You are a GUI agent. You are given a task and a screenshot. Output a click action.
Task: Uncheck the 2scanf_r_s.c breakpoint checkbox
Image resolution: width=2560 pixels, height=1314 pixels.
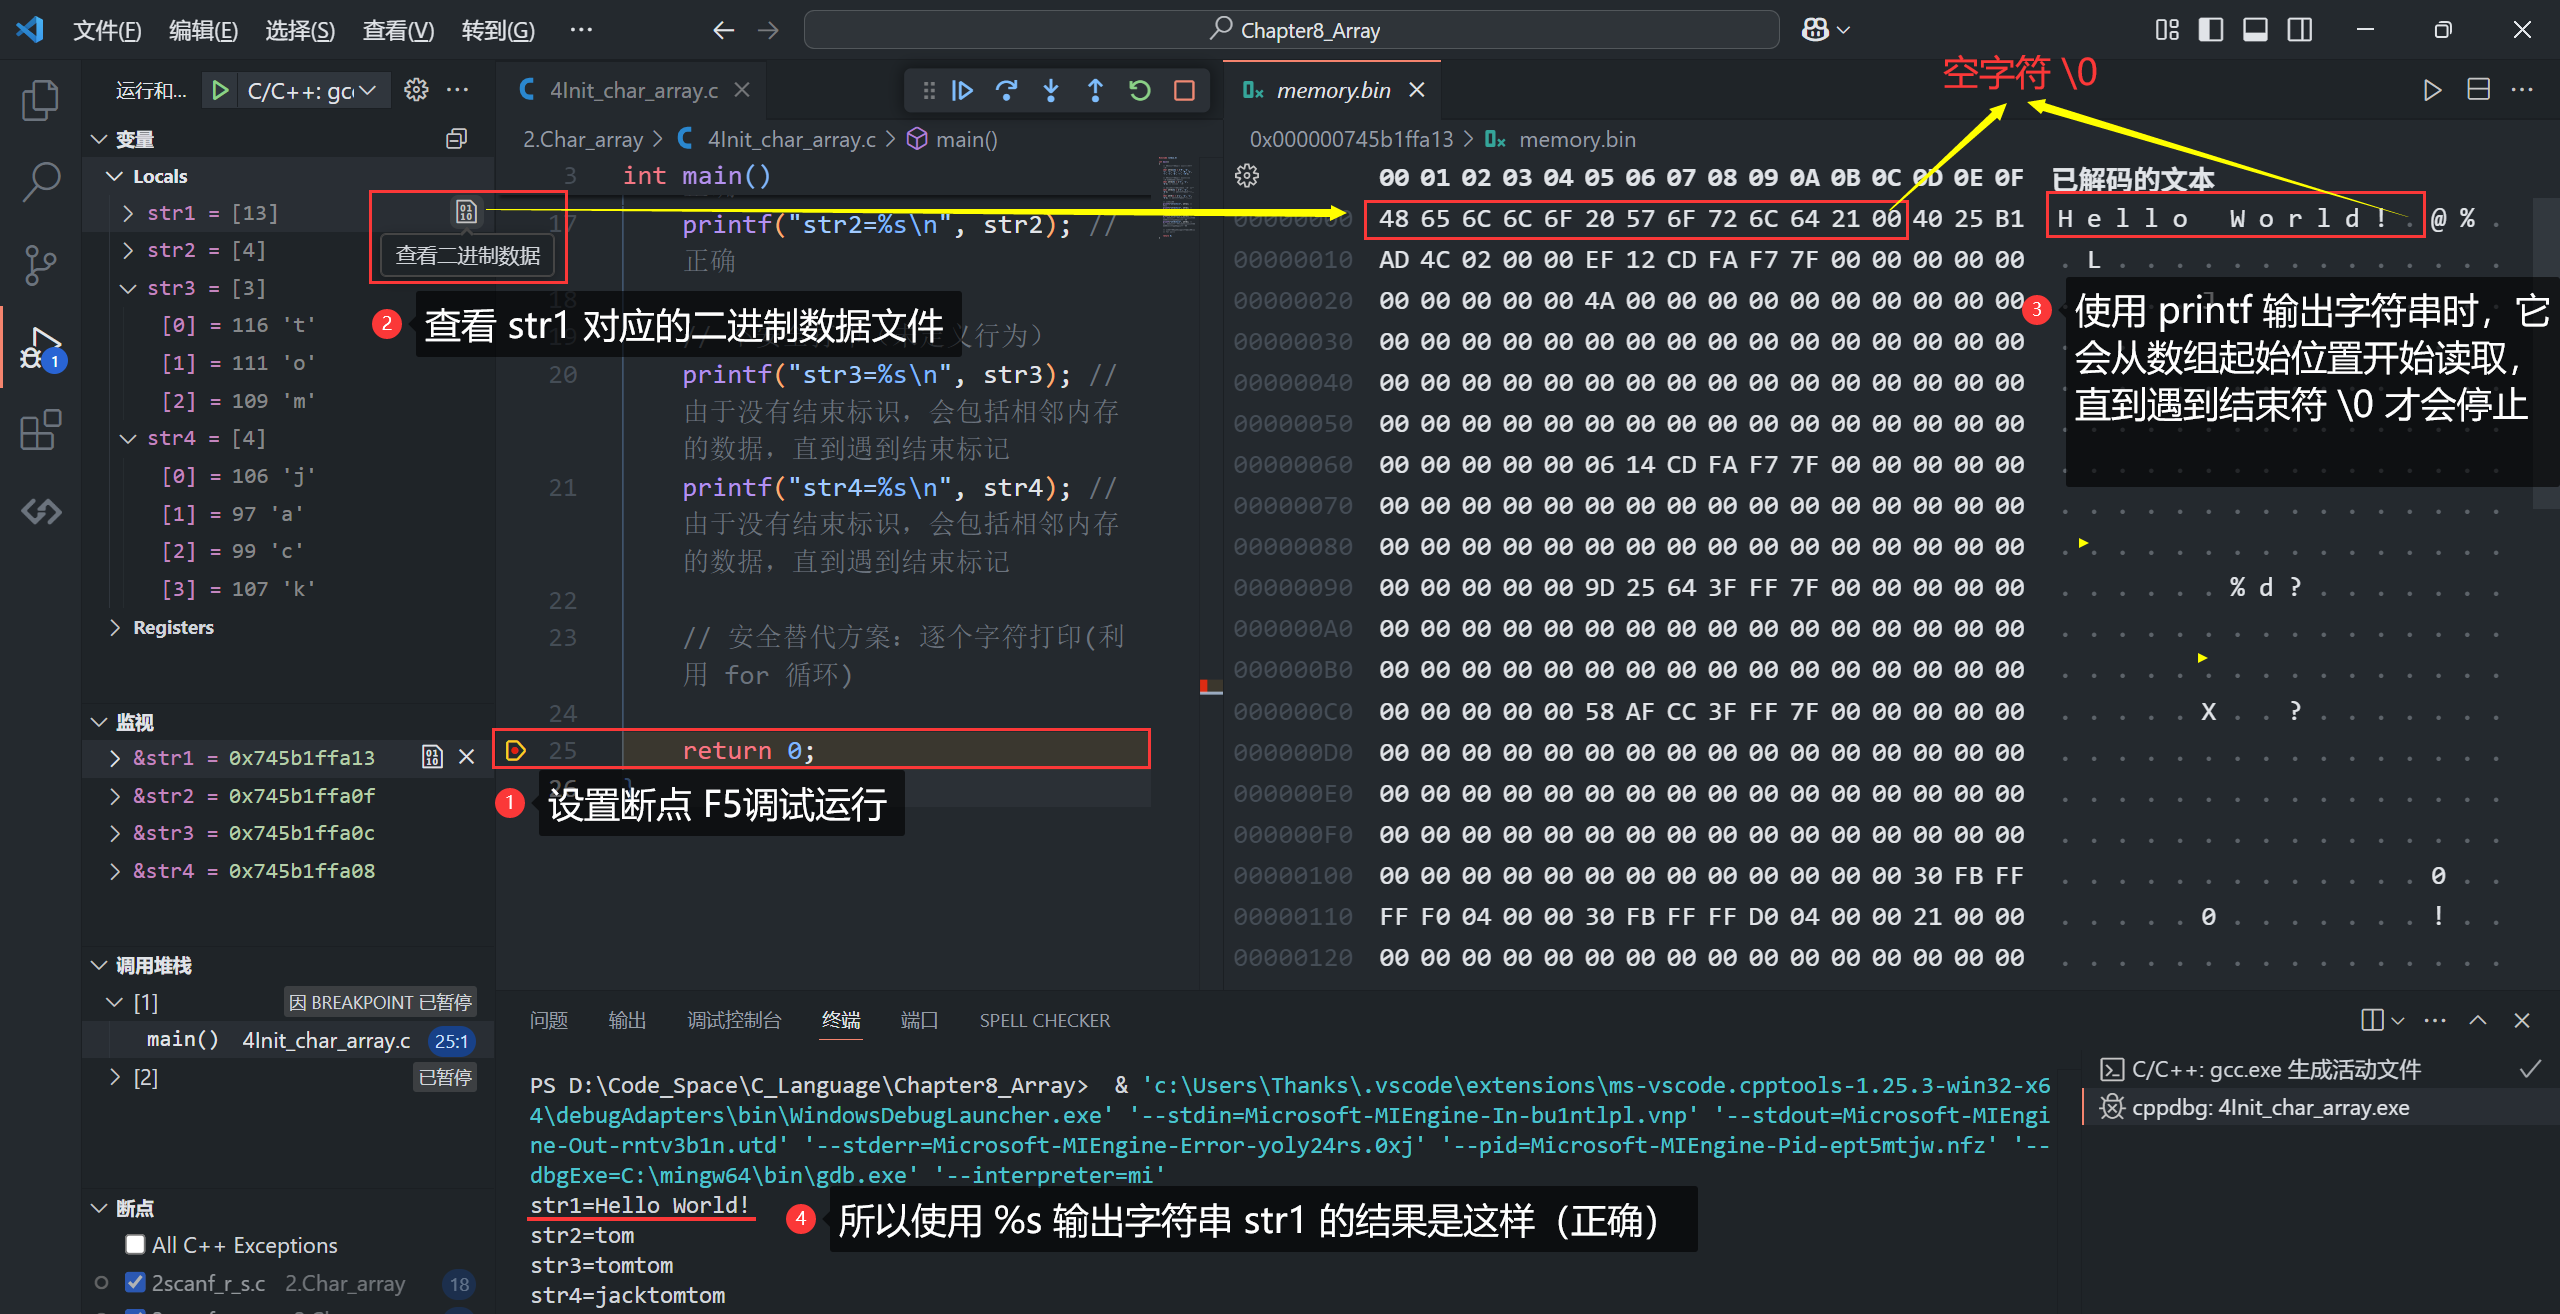[135, 1282]
